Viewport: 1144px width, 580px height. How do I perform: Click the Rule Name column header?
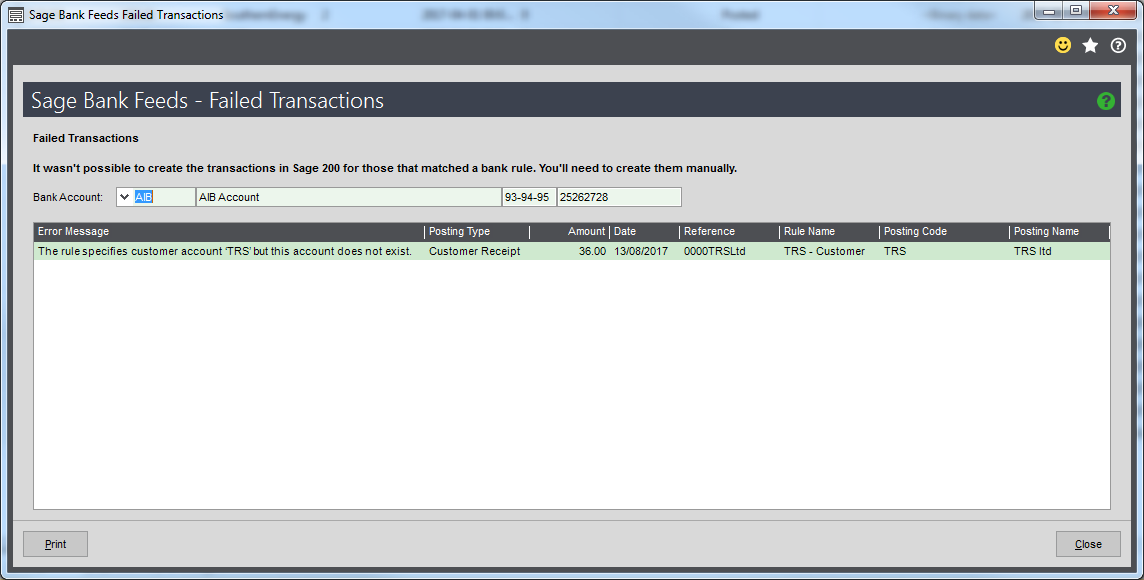(x=828, y=232)
